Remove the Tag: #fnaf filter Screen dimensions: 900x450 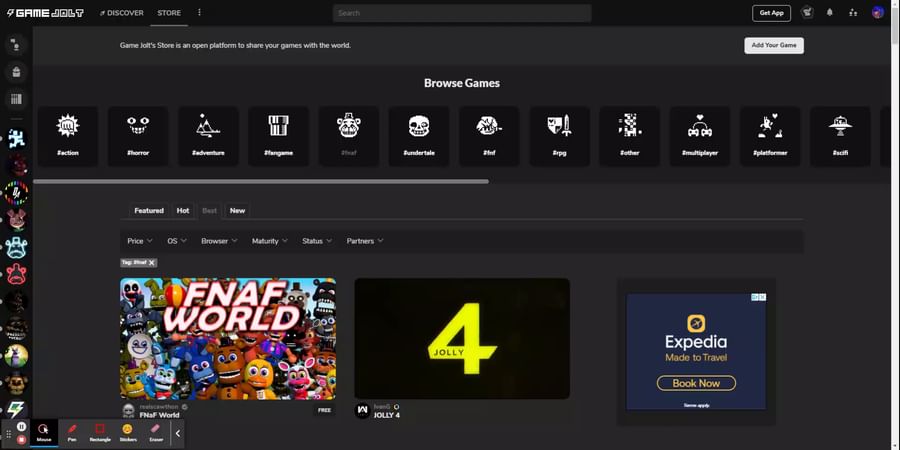152,262
